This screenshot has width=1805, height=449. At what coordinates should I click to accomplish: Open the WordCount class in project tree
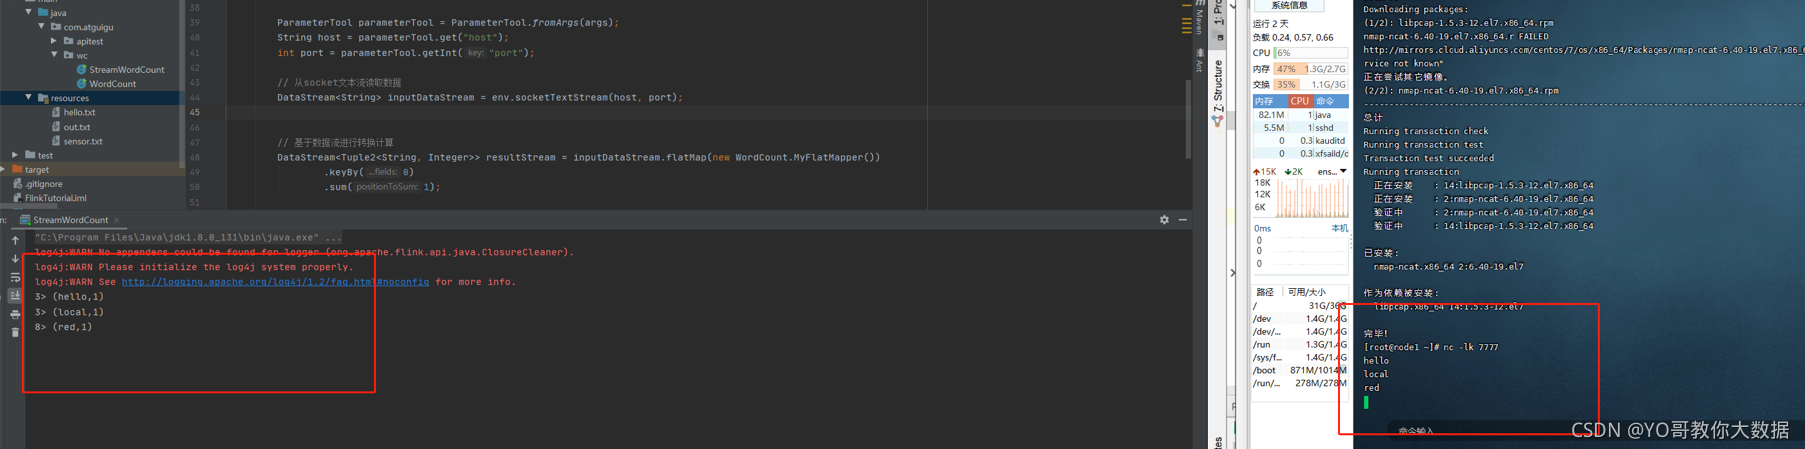113,84
